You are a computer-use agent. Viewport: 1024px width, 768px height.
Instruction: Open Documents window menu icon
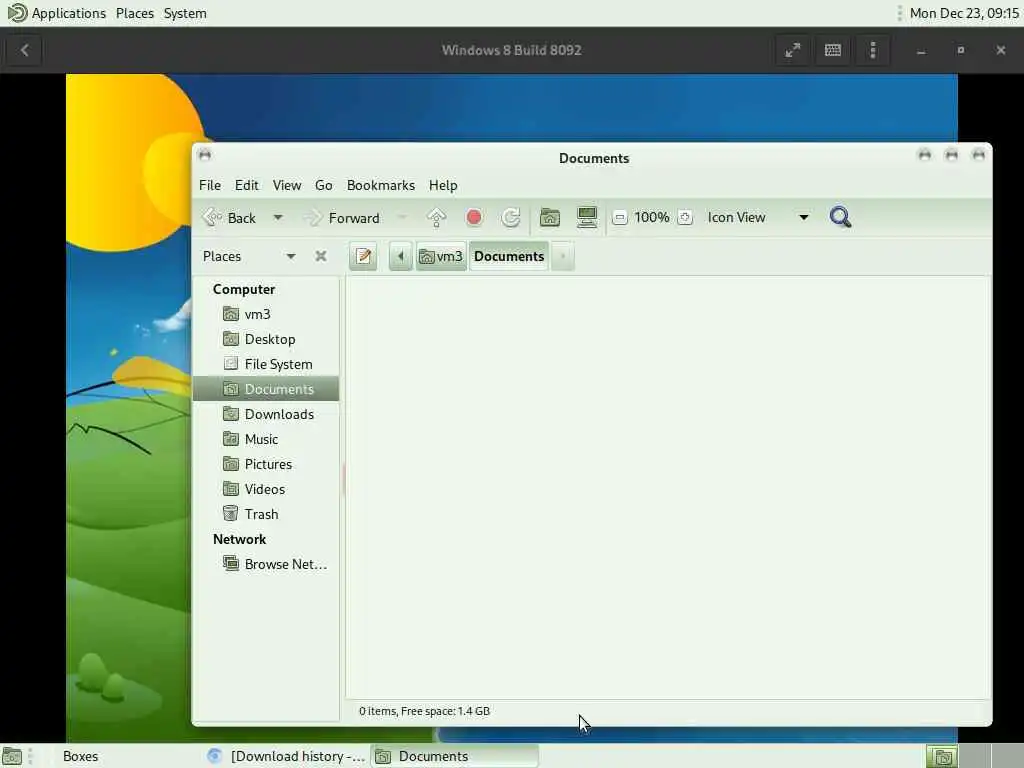tap(204, 155)
